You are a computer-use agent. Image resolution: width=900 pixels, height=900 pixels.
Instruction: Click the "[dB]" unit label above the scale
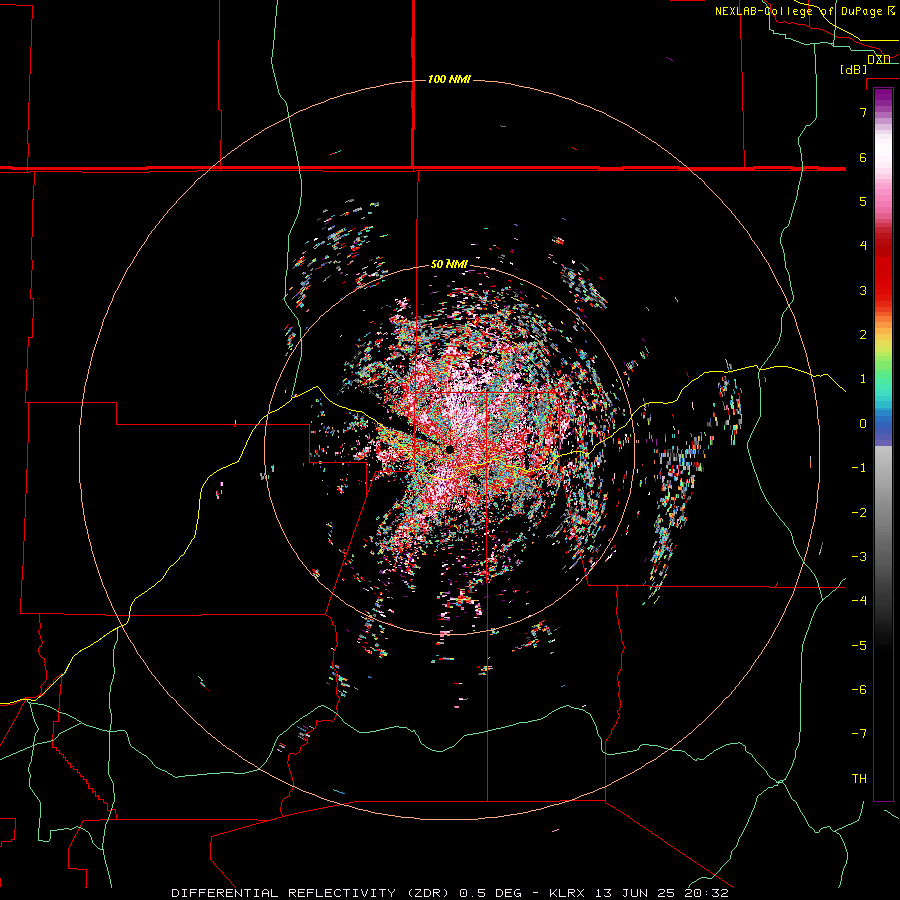tap(853, 69)
